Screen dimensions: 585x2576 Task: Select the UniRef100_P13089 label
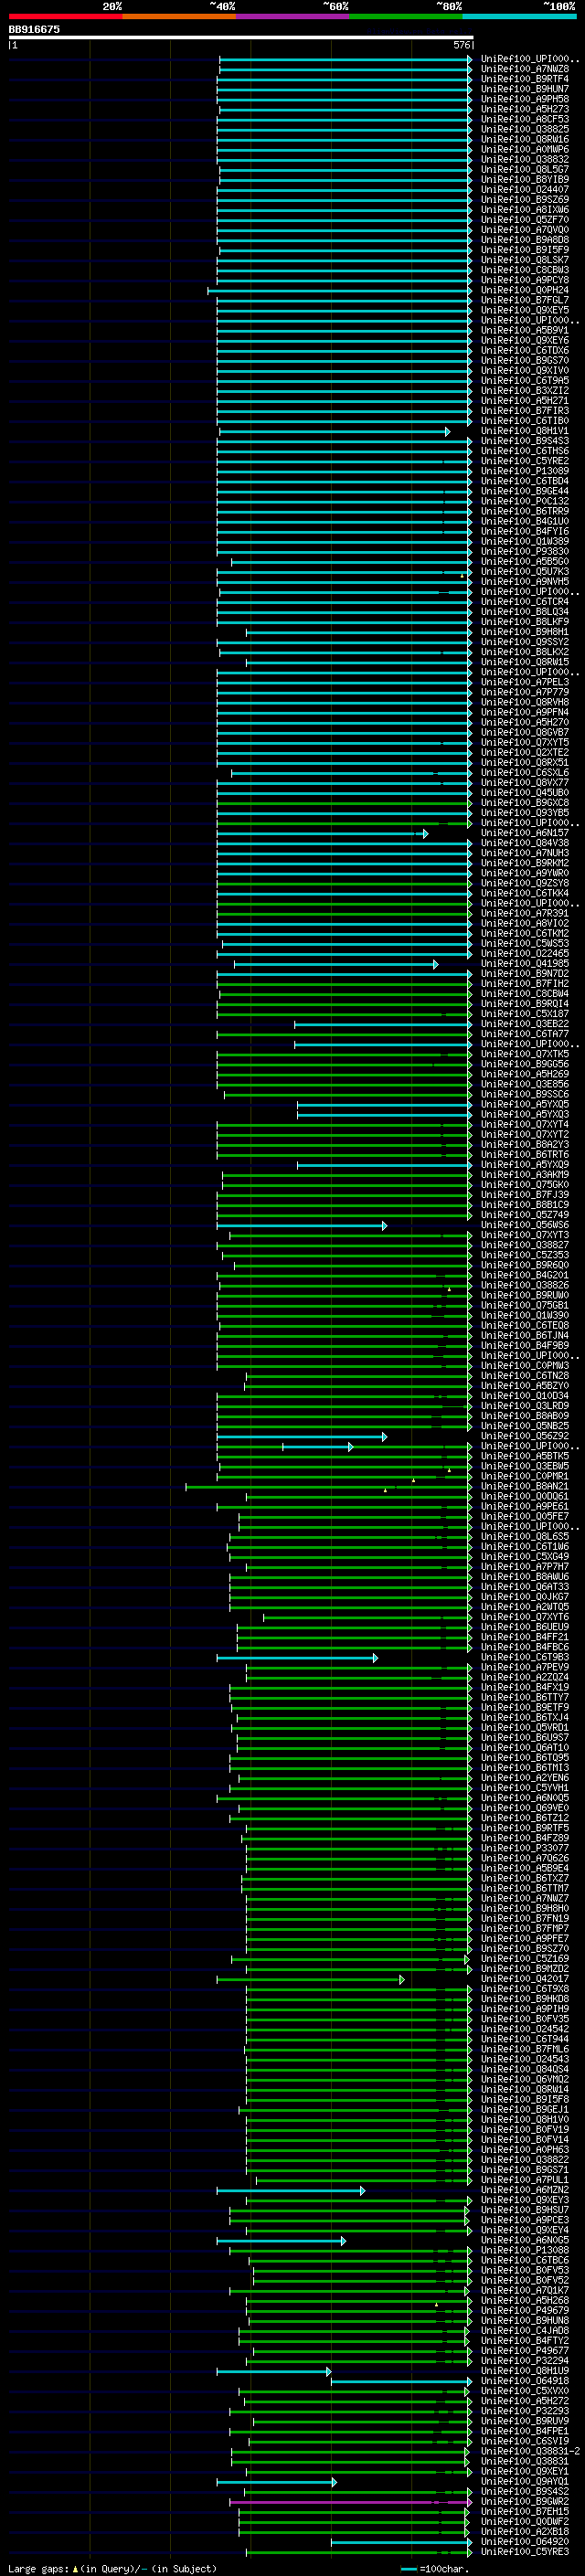point(525,471)
